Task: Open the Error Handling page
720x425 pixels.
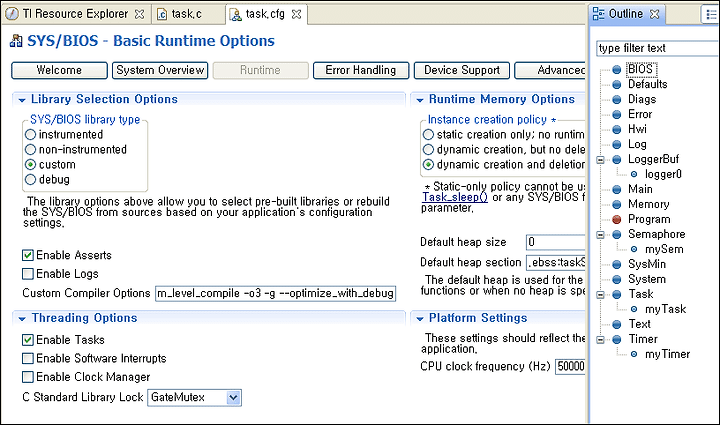Action: click(x=361, y=70)
